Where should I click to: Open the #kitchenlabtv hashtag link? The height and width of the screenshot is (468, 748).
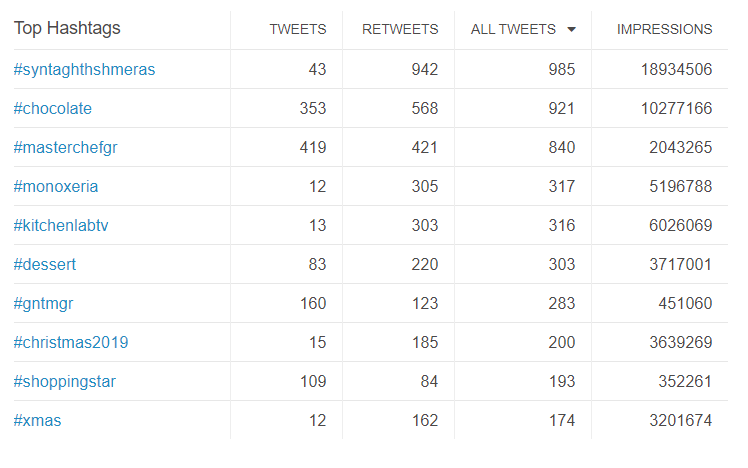tap(61, 226)
